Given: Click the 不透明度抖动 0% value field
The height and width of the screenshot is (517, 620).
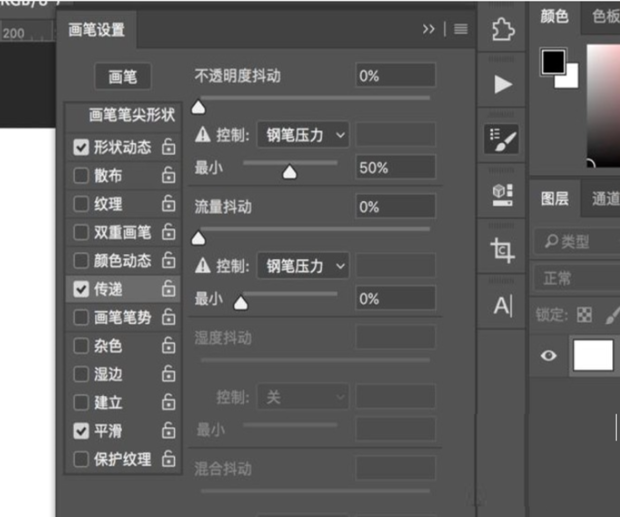Looking at the screenshot, I should point(395,75).
